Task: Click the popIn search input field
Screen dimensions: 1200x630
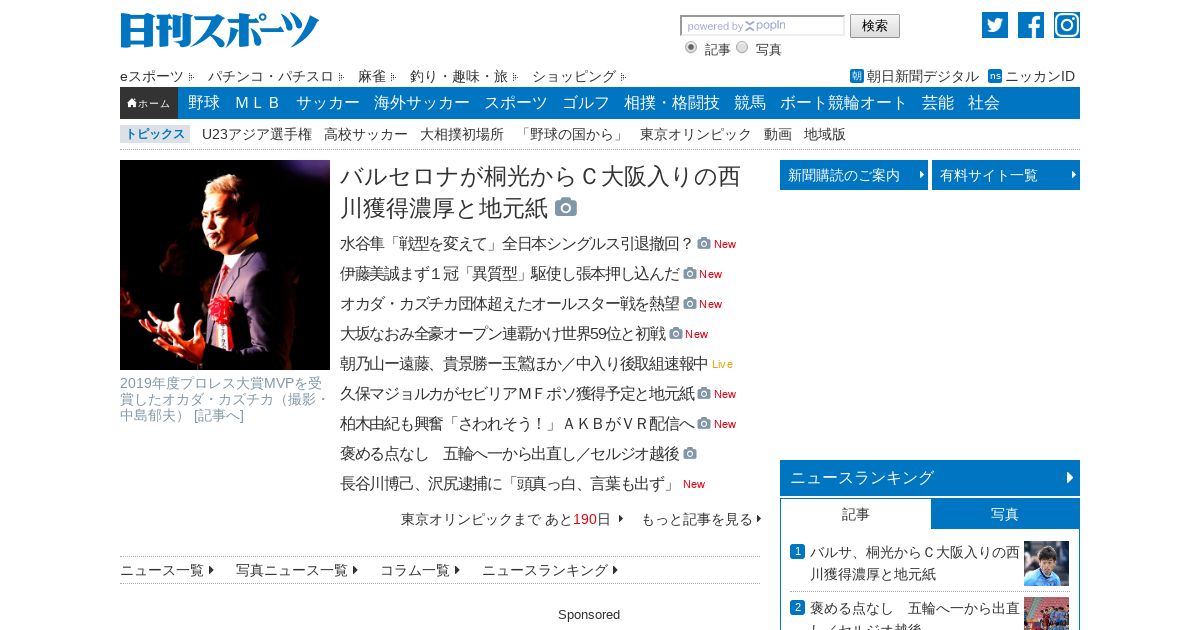Action: (762, 26)
